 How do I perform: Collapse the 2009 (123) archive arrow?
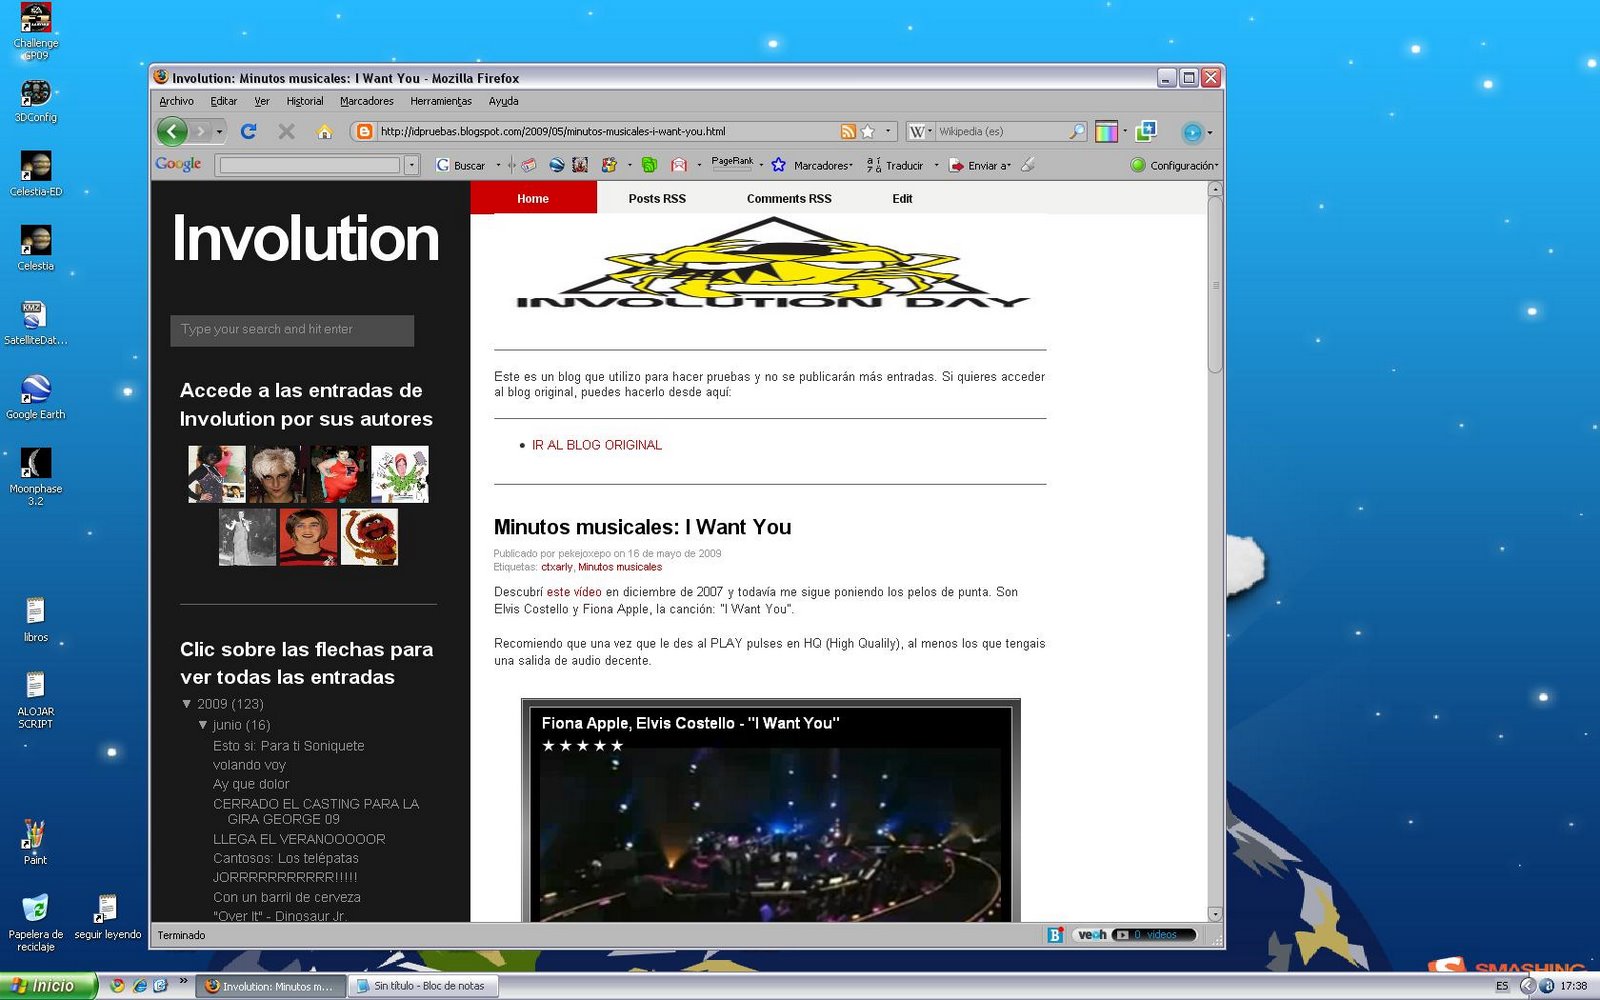(x=186, y=704)
